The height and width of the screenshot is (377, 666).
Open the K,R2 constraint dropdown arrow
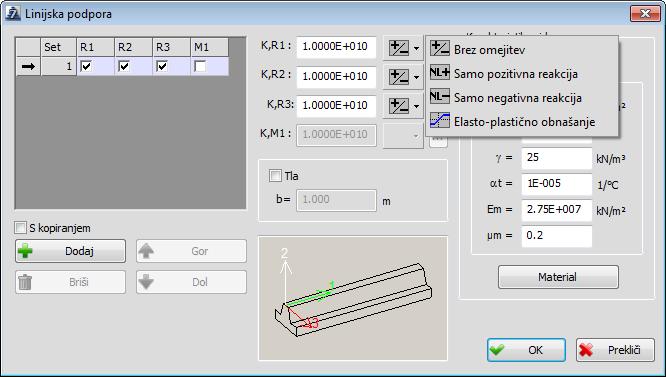click(416, 77)
